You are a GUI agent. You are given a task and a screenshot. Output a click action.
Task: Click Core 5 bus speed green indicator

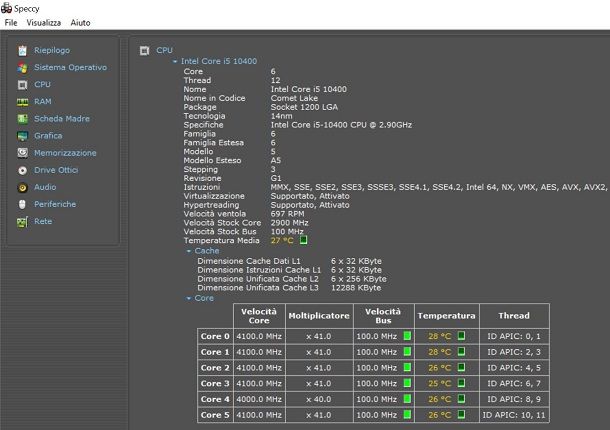click(x=407, y=415)
